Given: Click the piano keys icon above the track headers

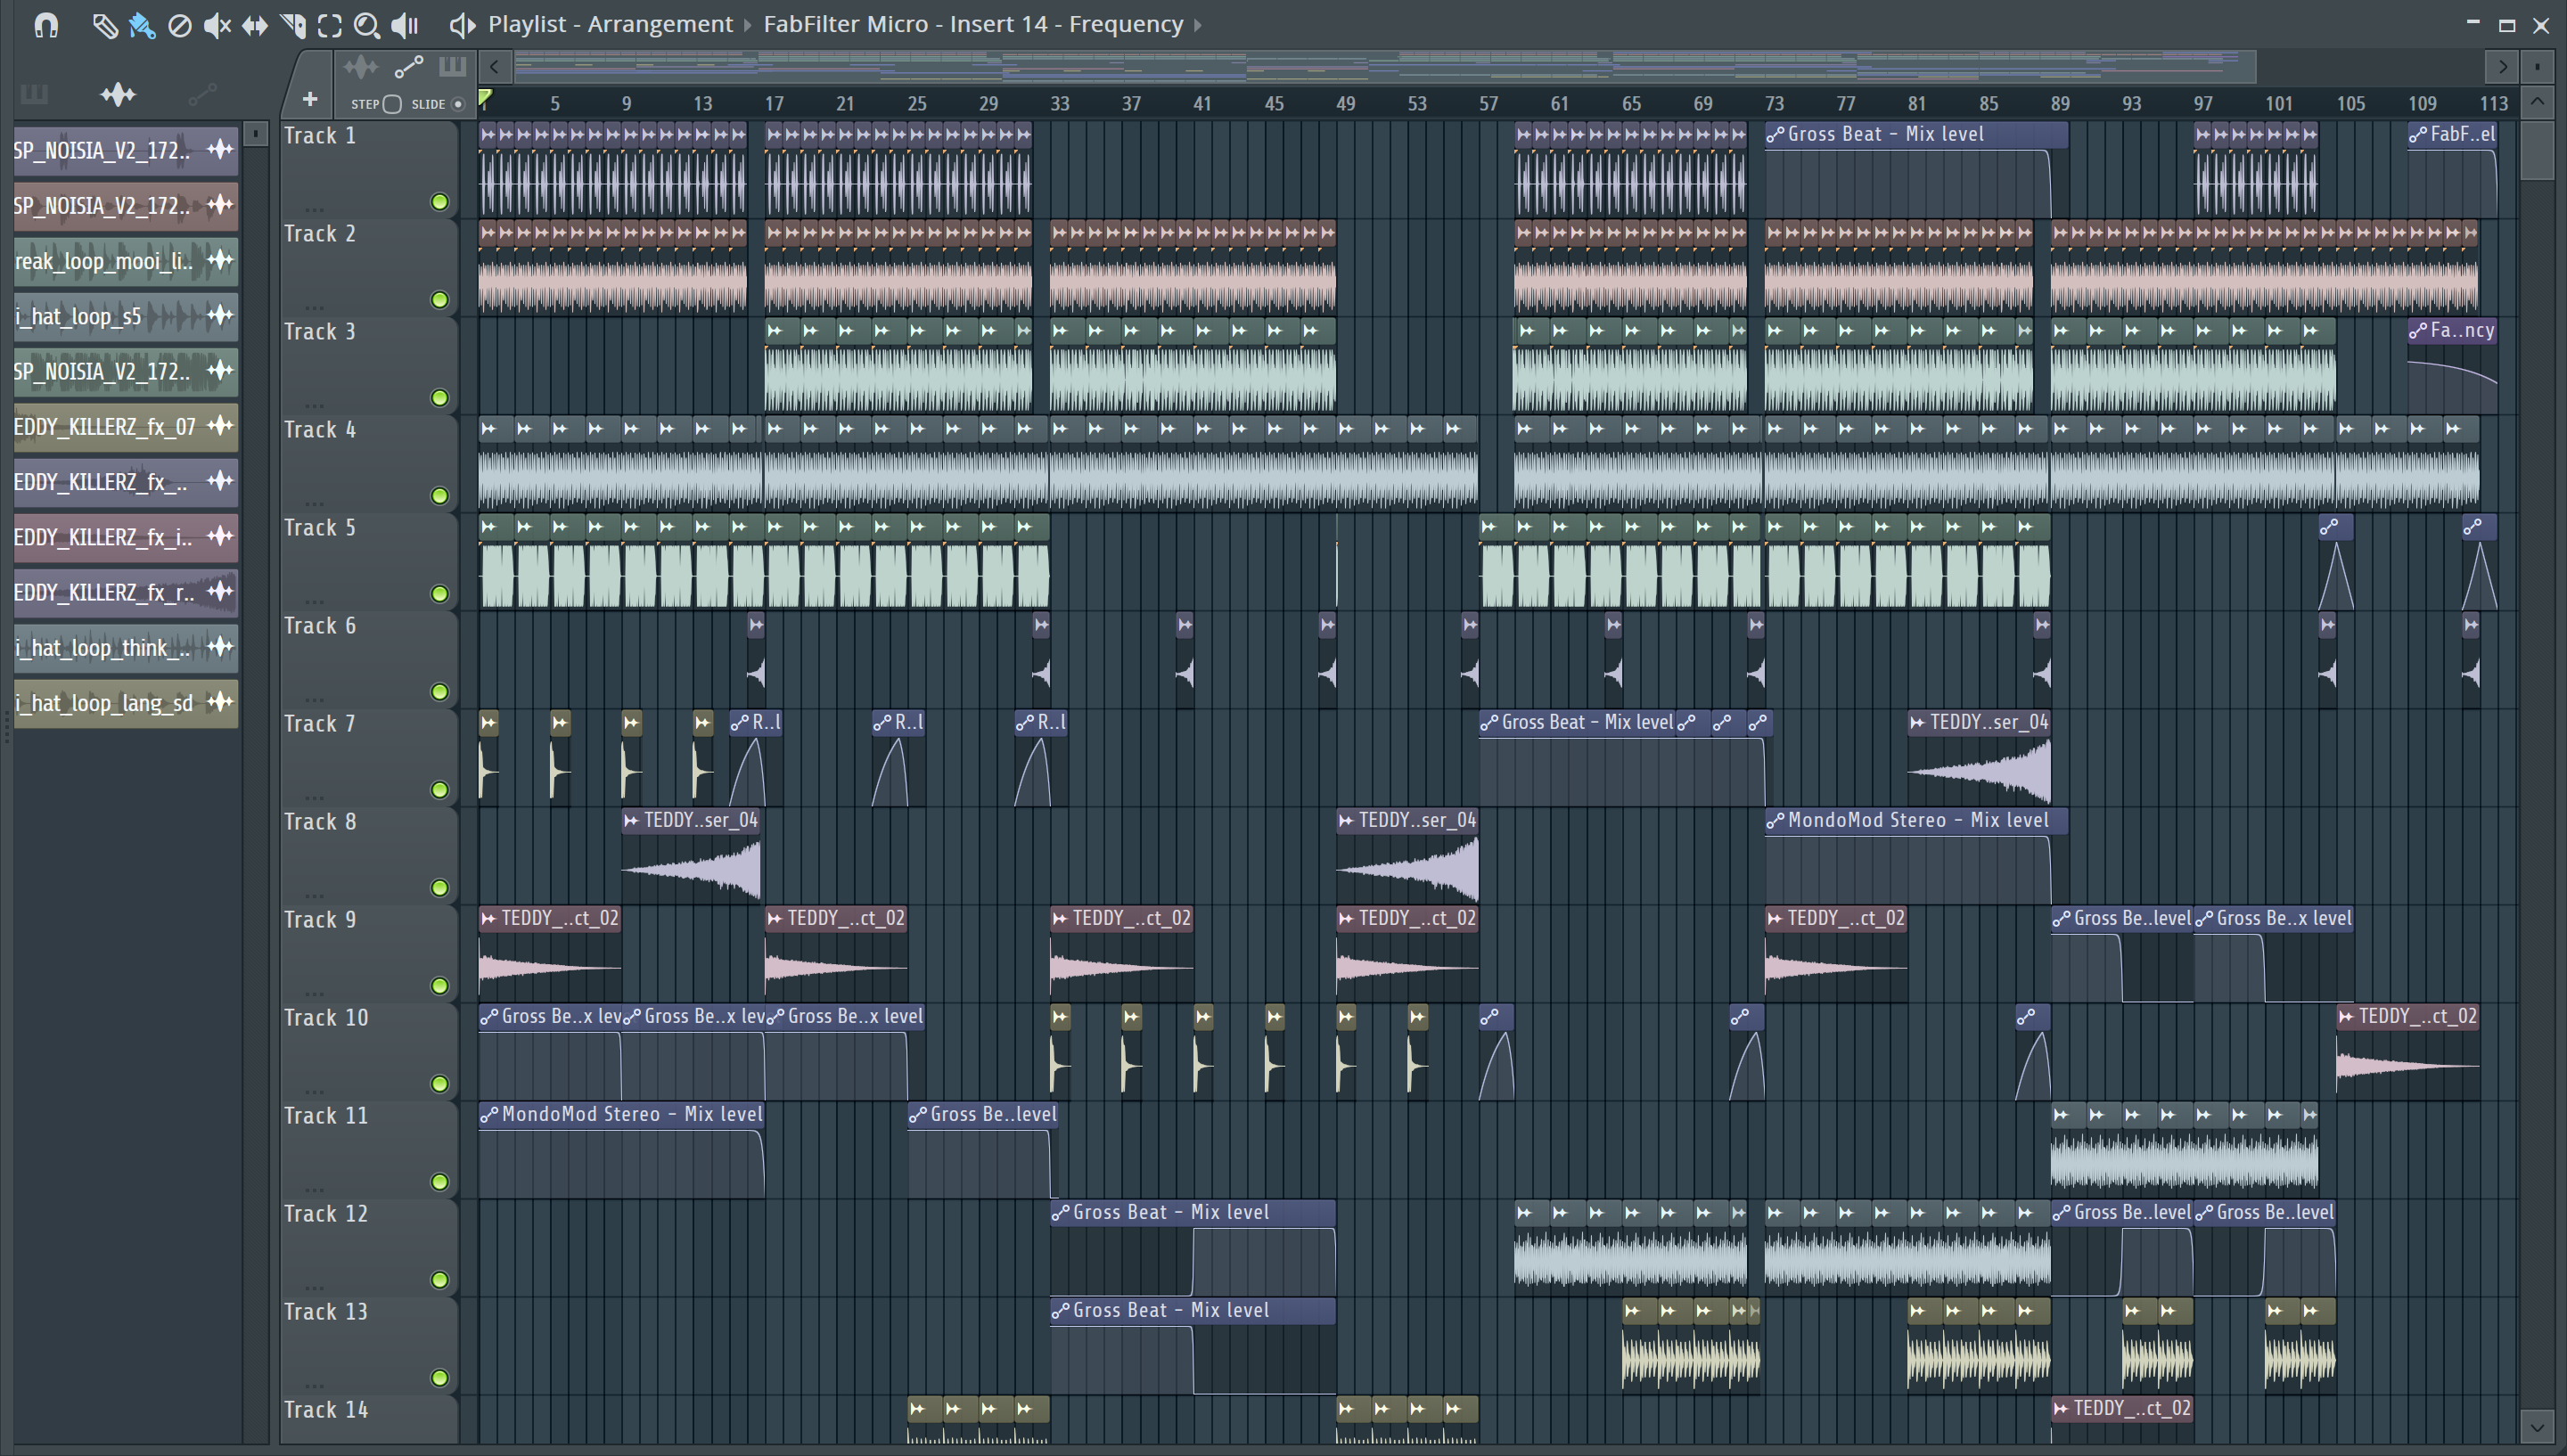Looking at the screenshot, I should (x=452, y=68).
